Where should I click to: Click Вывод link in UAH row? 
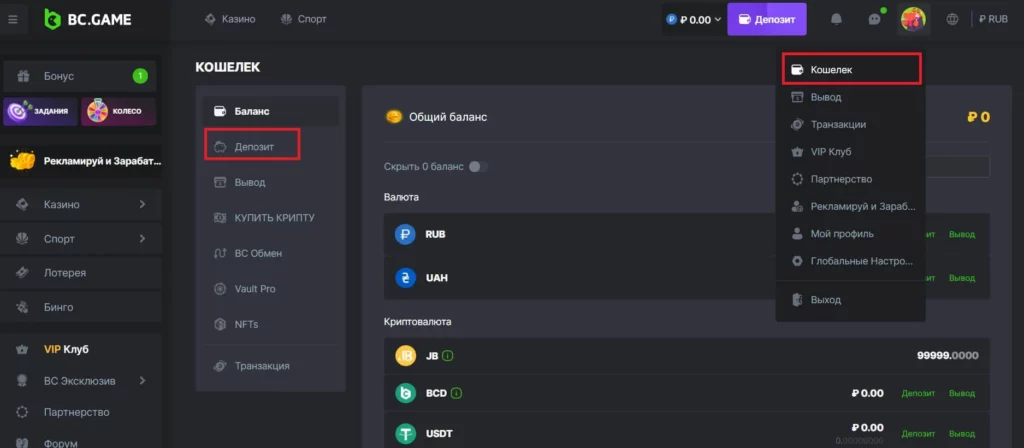click(961, 278)
